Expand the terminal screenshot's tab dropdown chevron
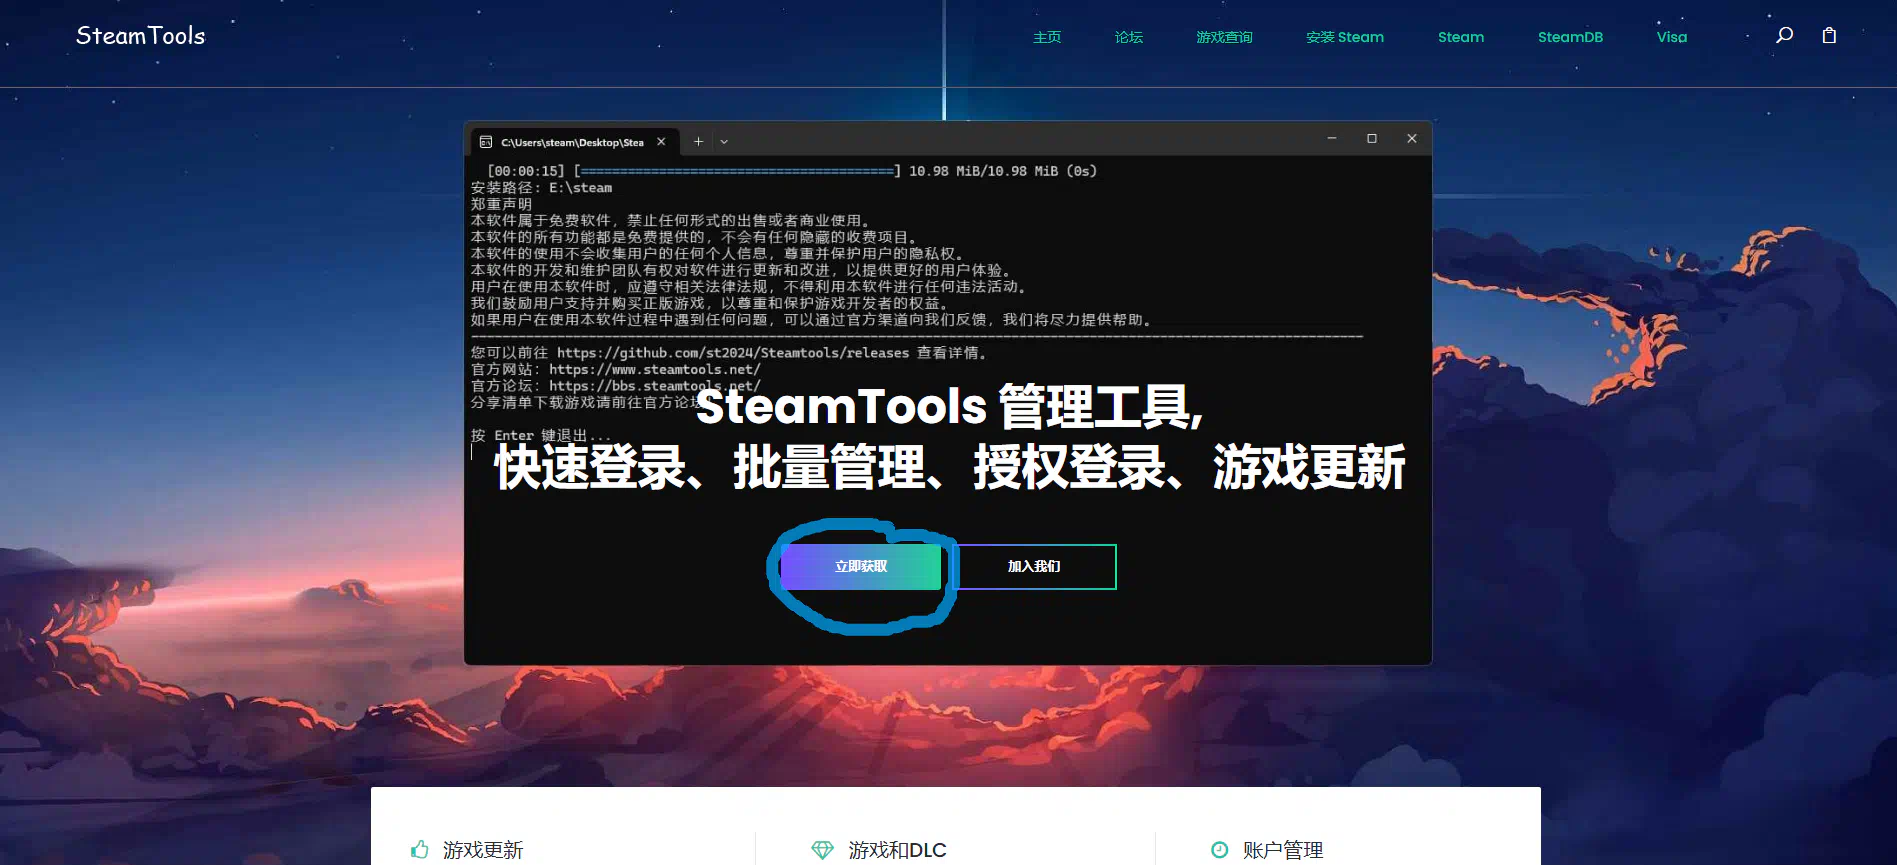The height and width of the screenshot is (865, 1897). (x=724, y=142)
